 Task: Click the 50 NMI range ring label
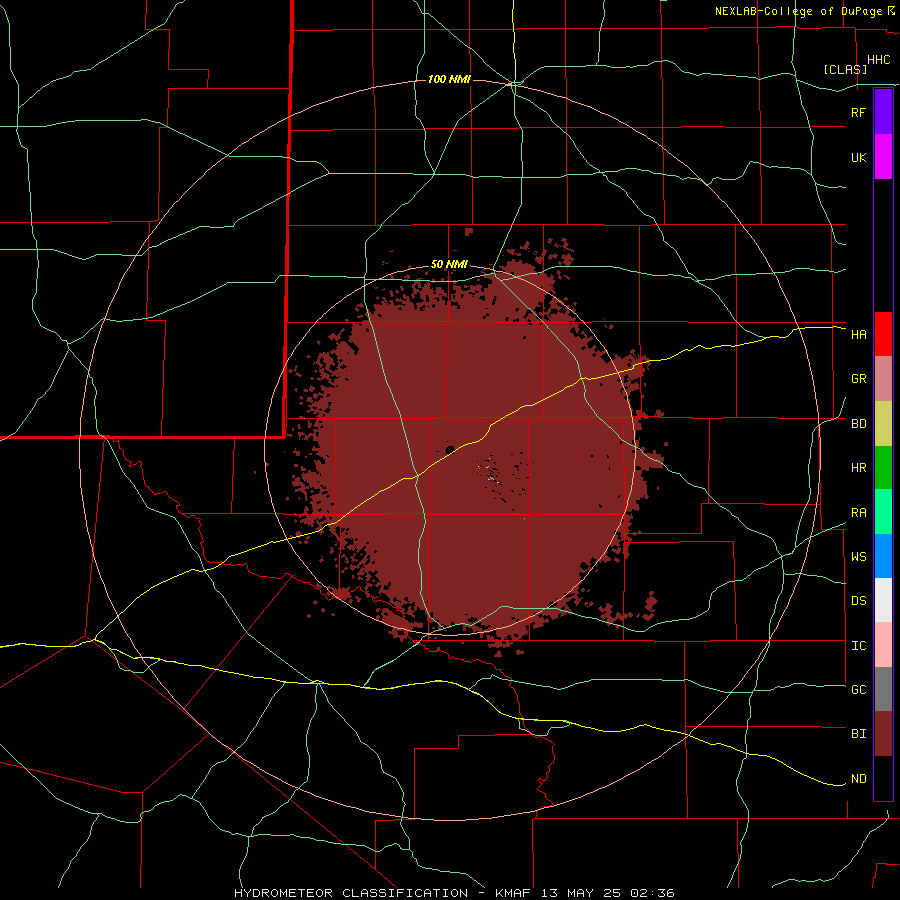point(449,264)
